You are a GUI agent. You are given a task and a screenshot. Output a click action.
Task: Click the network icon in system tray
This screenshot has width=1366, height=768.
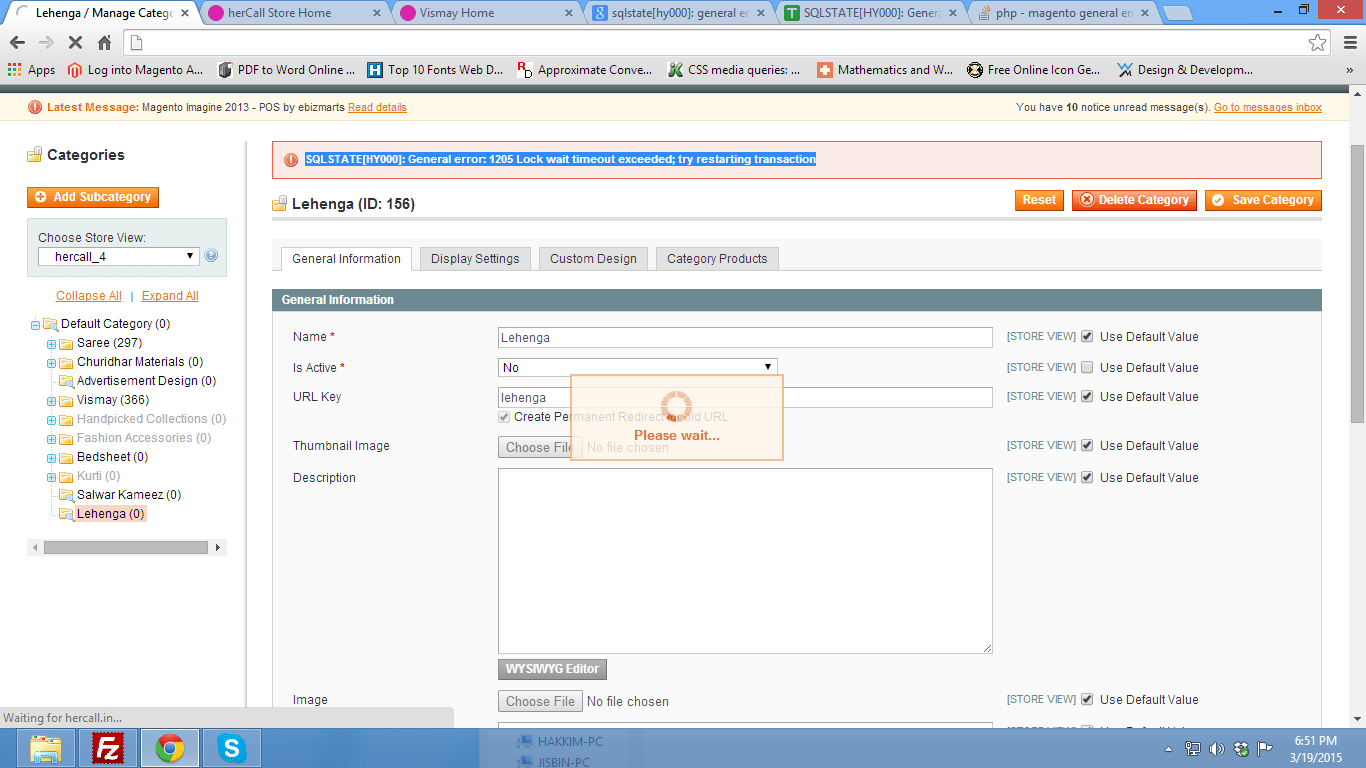pyautogui.click(x=1192, y=748)
